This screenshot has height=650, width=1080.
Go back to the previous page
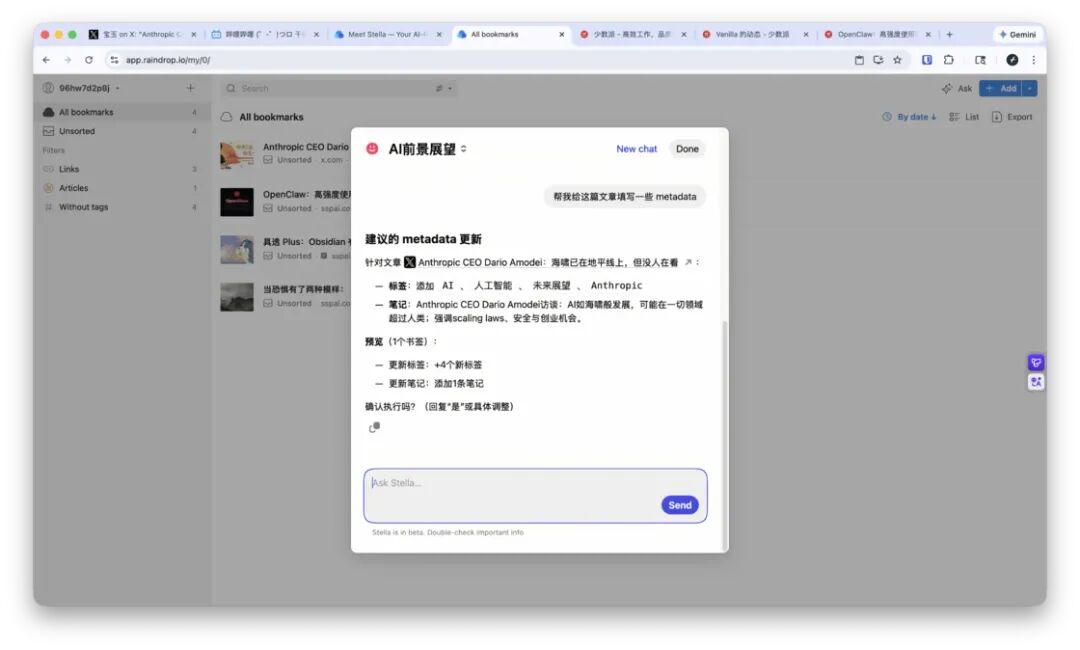[x=46, y=60]
